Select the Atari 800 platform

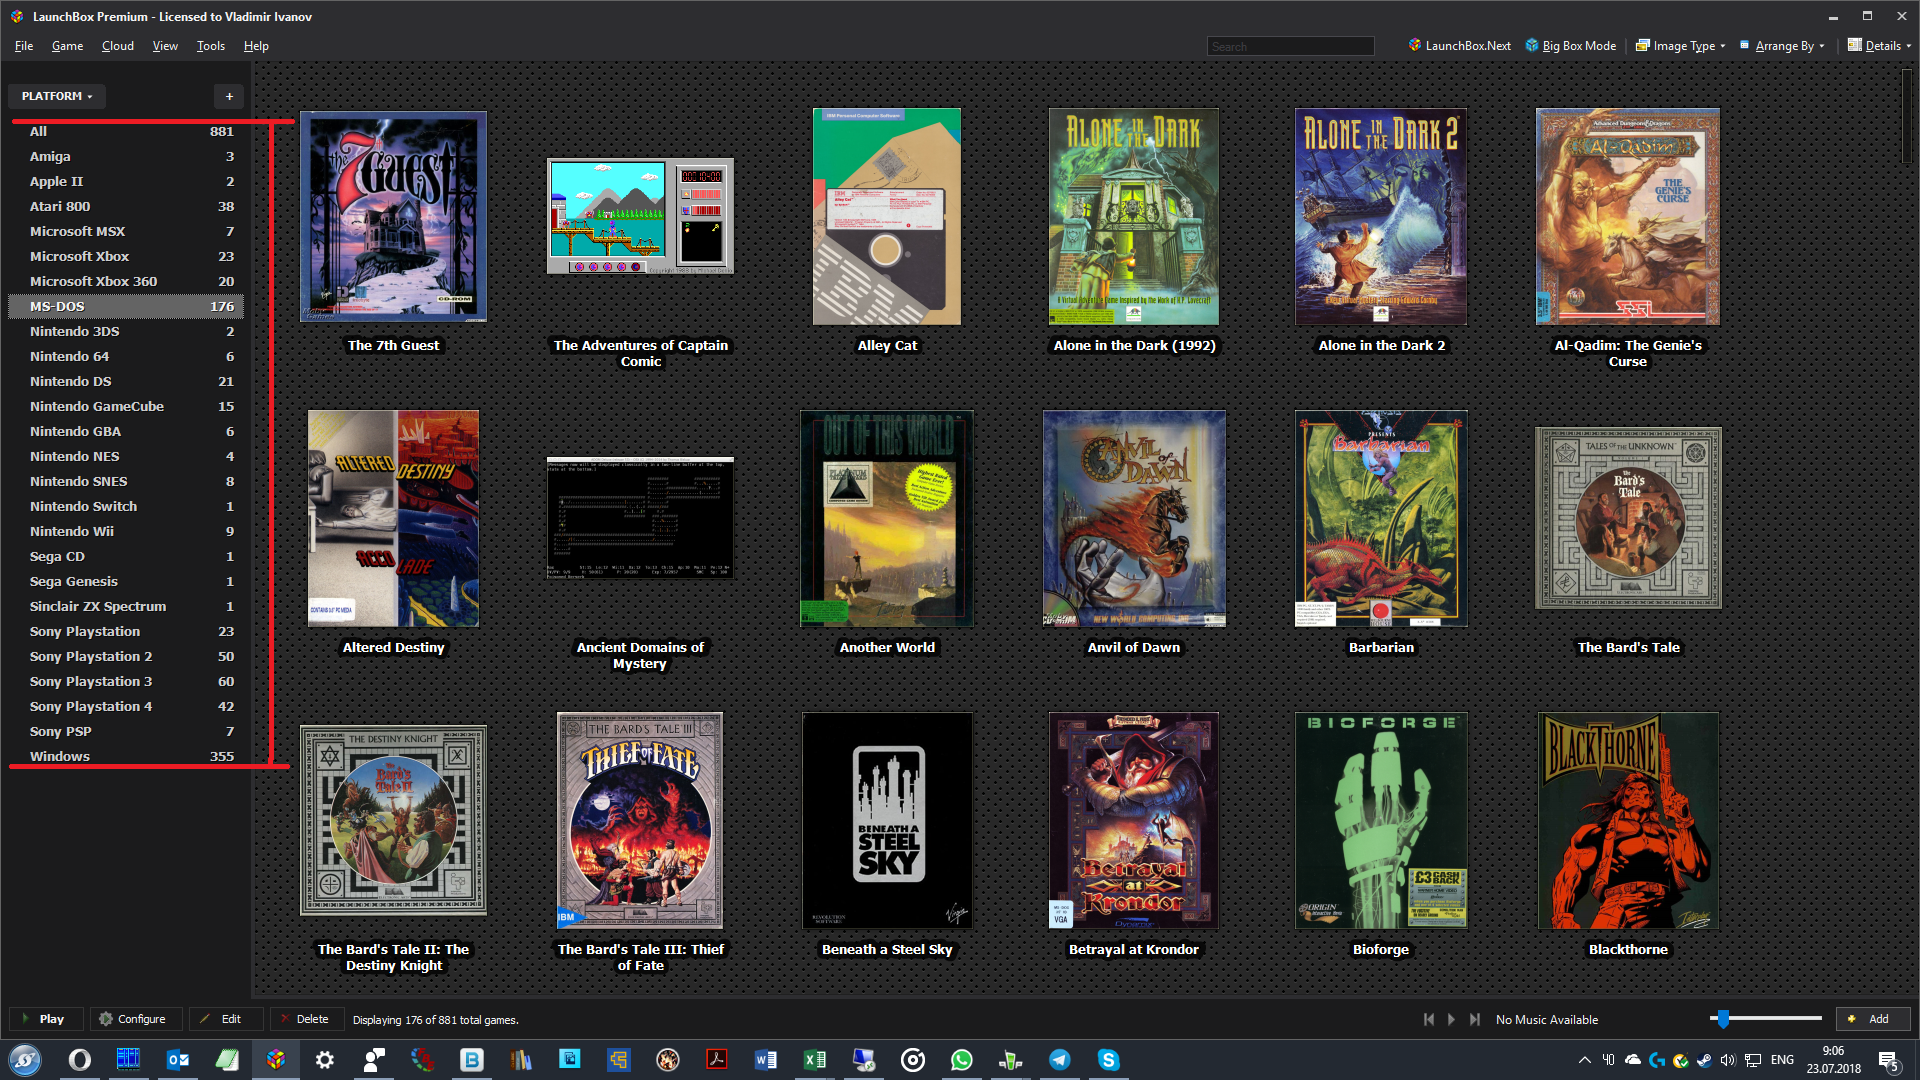[126, 206]
